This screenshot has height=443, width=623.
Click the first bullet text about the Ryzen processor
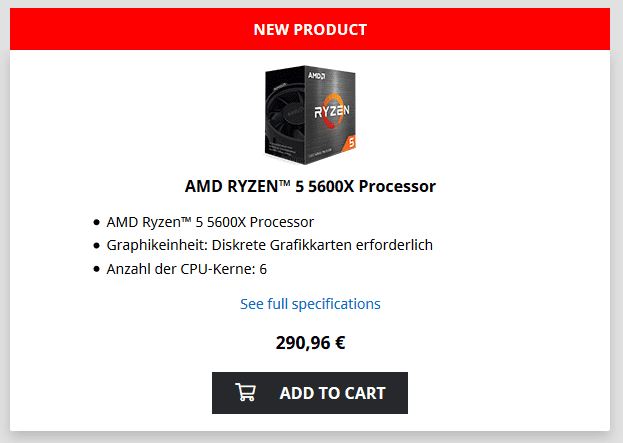coord(210,222)
